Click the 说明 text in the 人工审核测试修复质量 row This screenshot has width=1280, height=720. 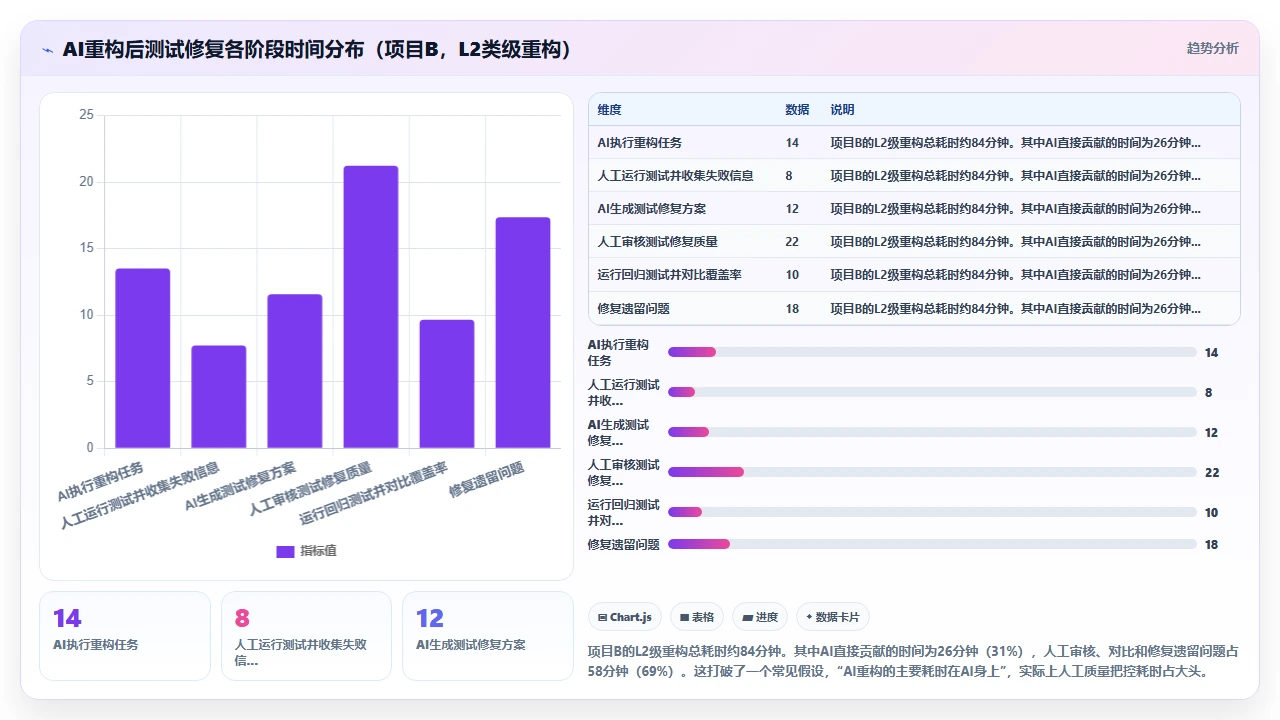(1016, 242)
